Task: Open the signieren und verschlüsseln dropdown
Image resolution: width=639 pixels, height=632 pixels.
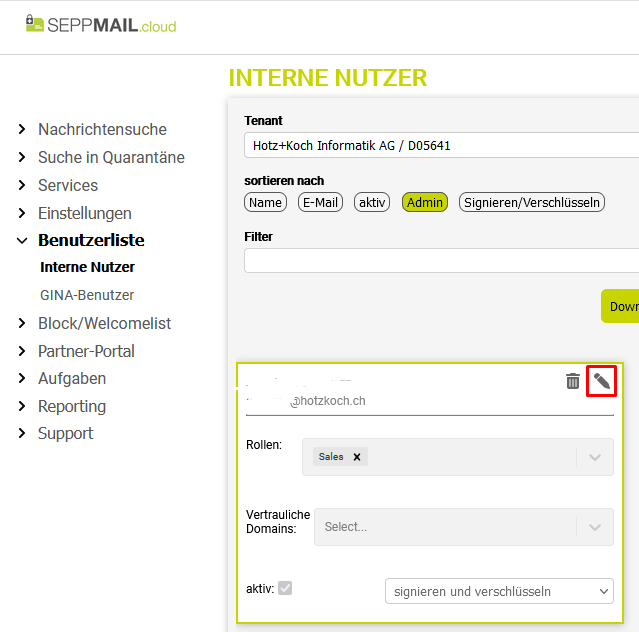Action: [499, 591]
